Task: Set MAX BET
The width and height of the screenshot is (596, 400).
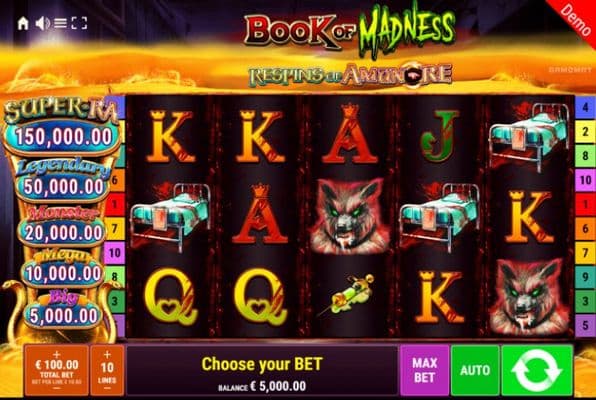Action: coord(425,370)
